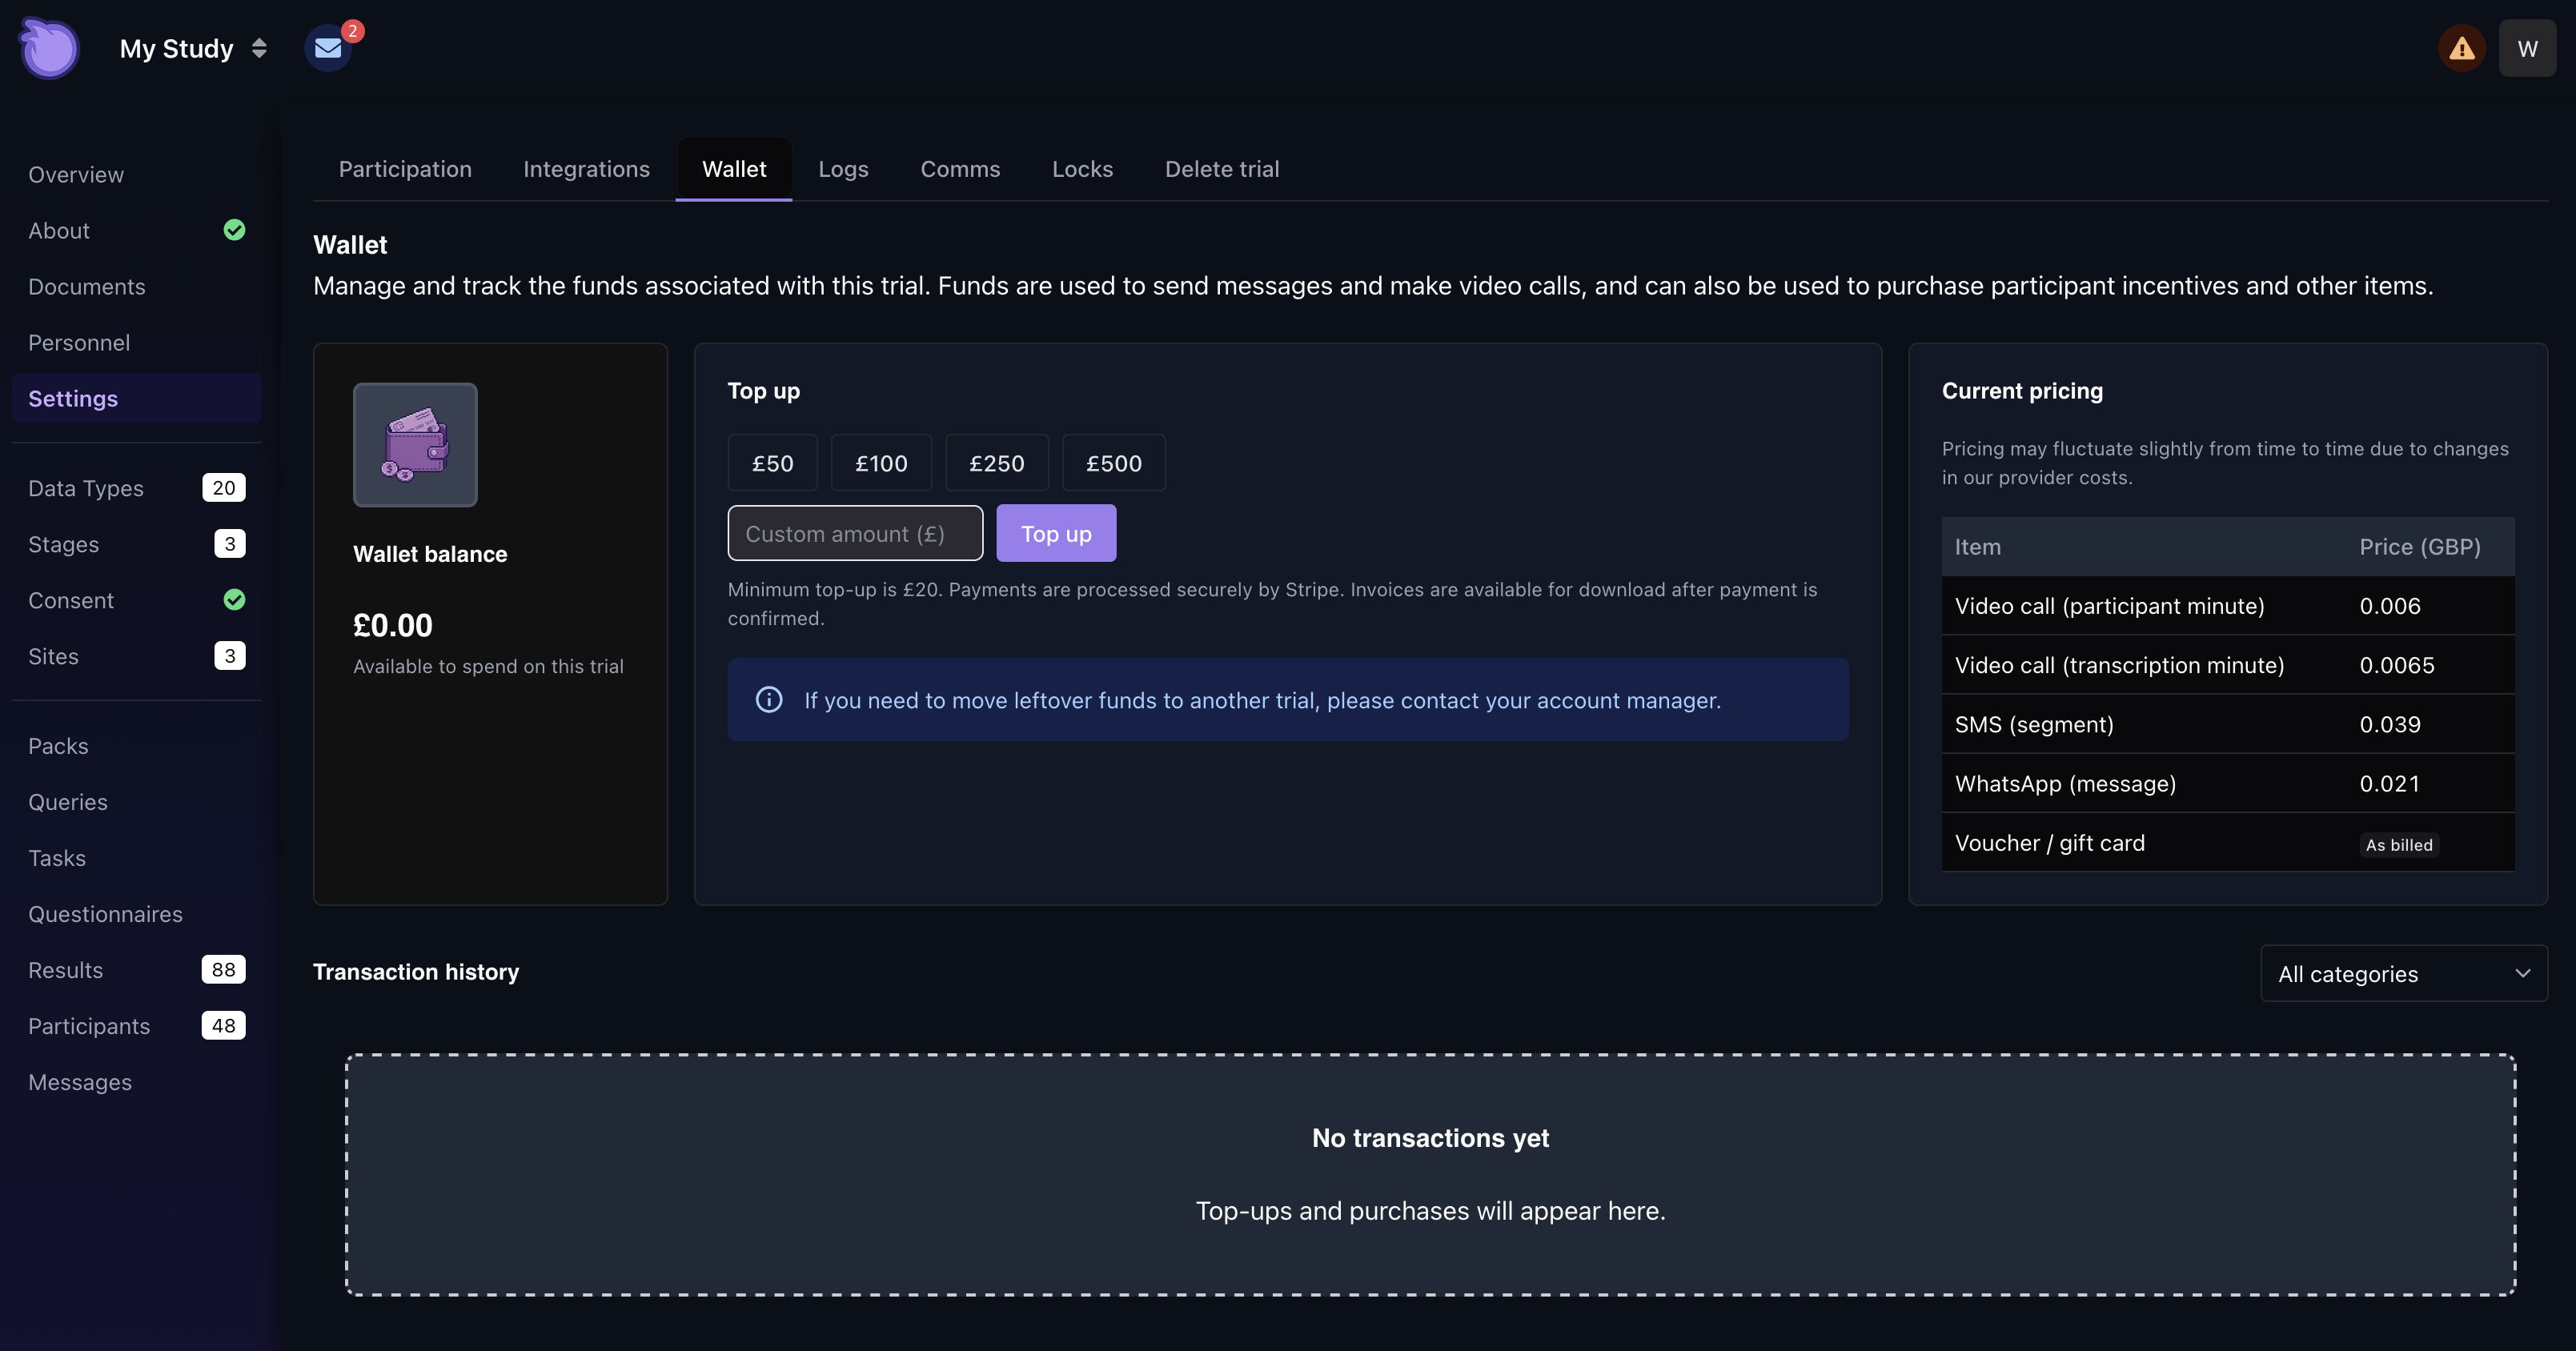Open the Delete trial tab

pyautogui.click(x=1221, y=169)
